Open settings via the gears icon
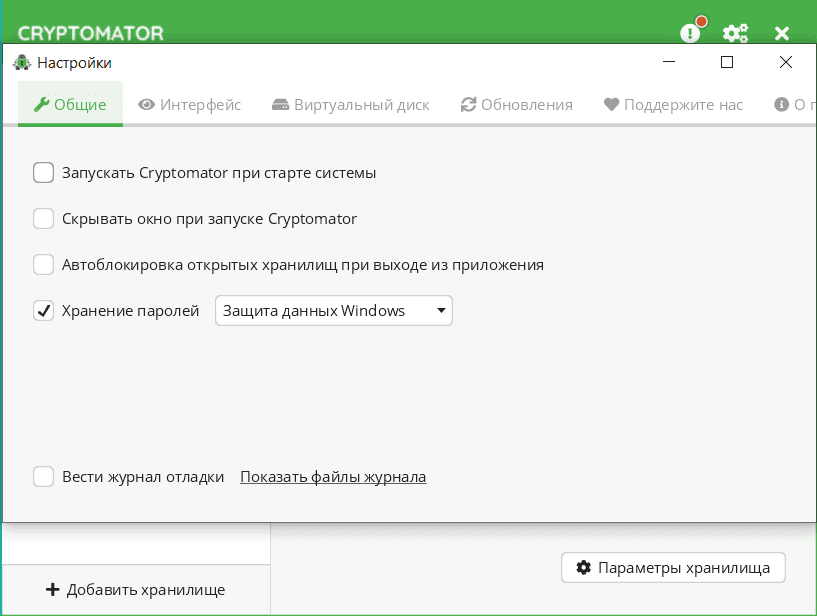The height and width of the screenshot is (616, 817). click(736, 33)
